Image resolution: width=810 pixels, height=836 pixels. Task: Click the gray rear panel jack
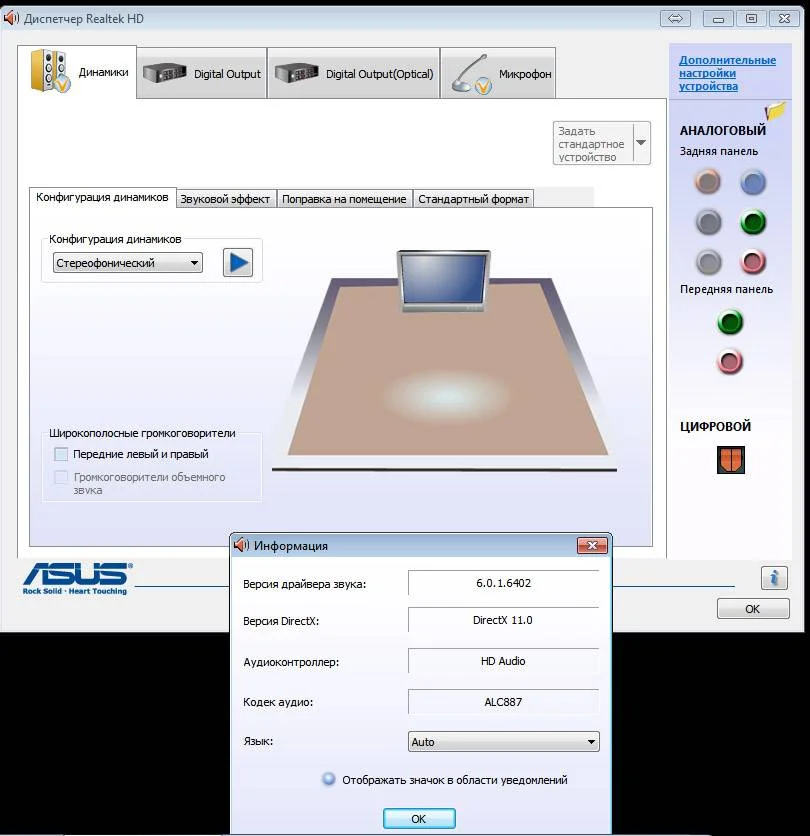click(708, 262)
